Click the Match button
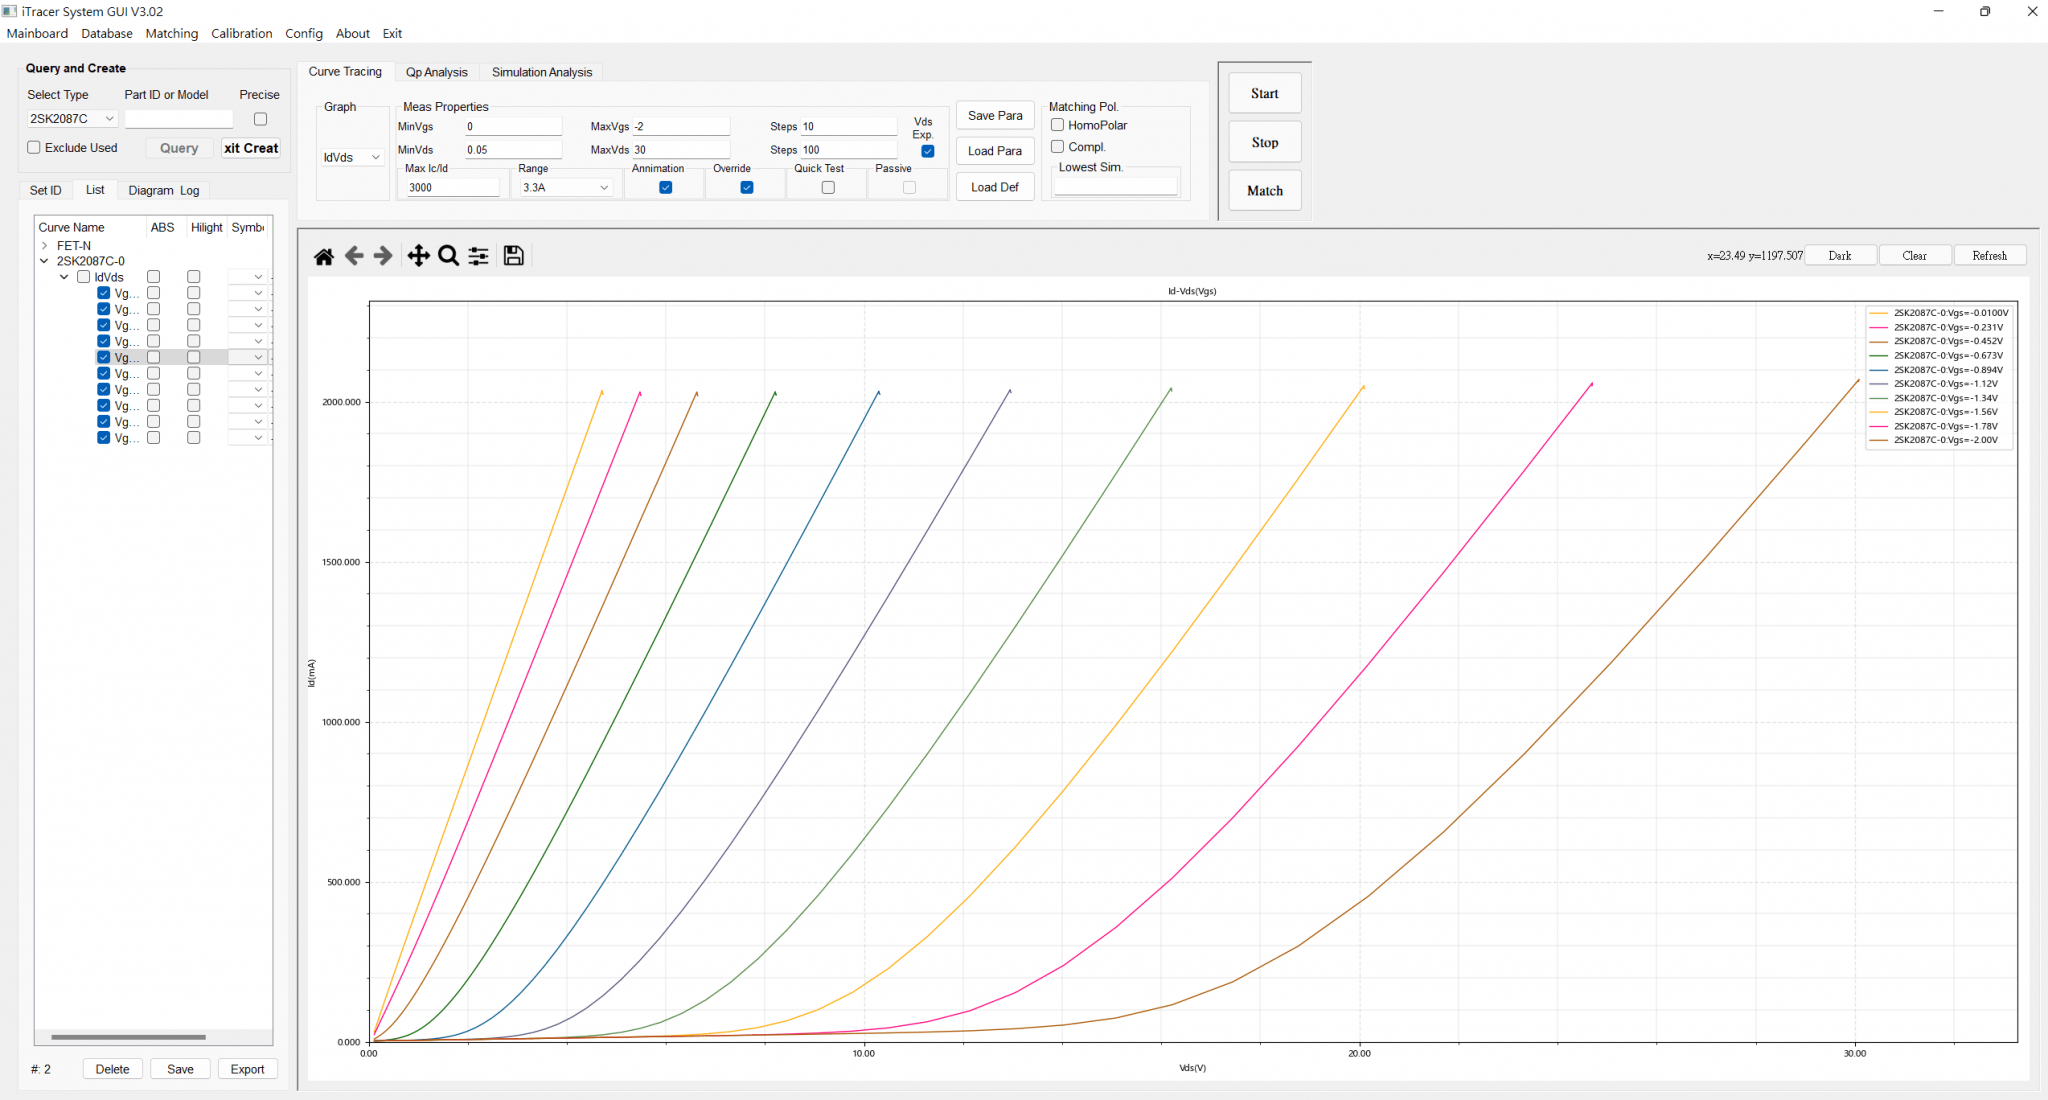 tap(1265, 190)
